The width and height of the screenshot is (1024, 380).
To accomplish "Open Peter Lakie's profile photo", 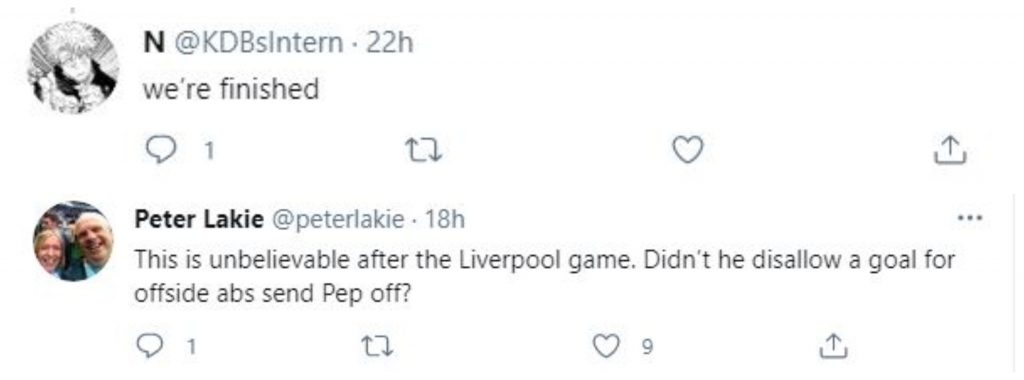I will (73, 242).
